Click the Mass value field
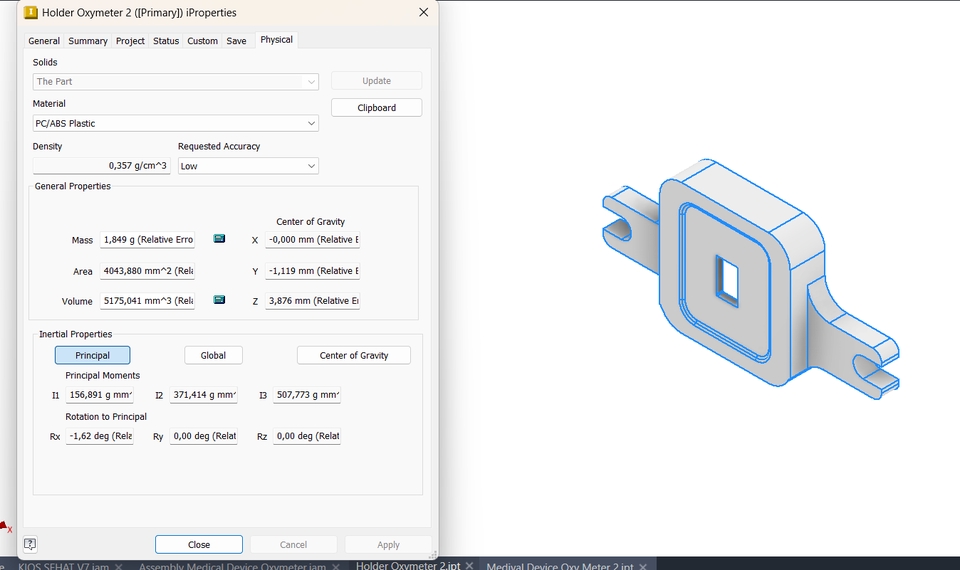Screen dimensions: 960x570 tap(148, 239)
